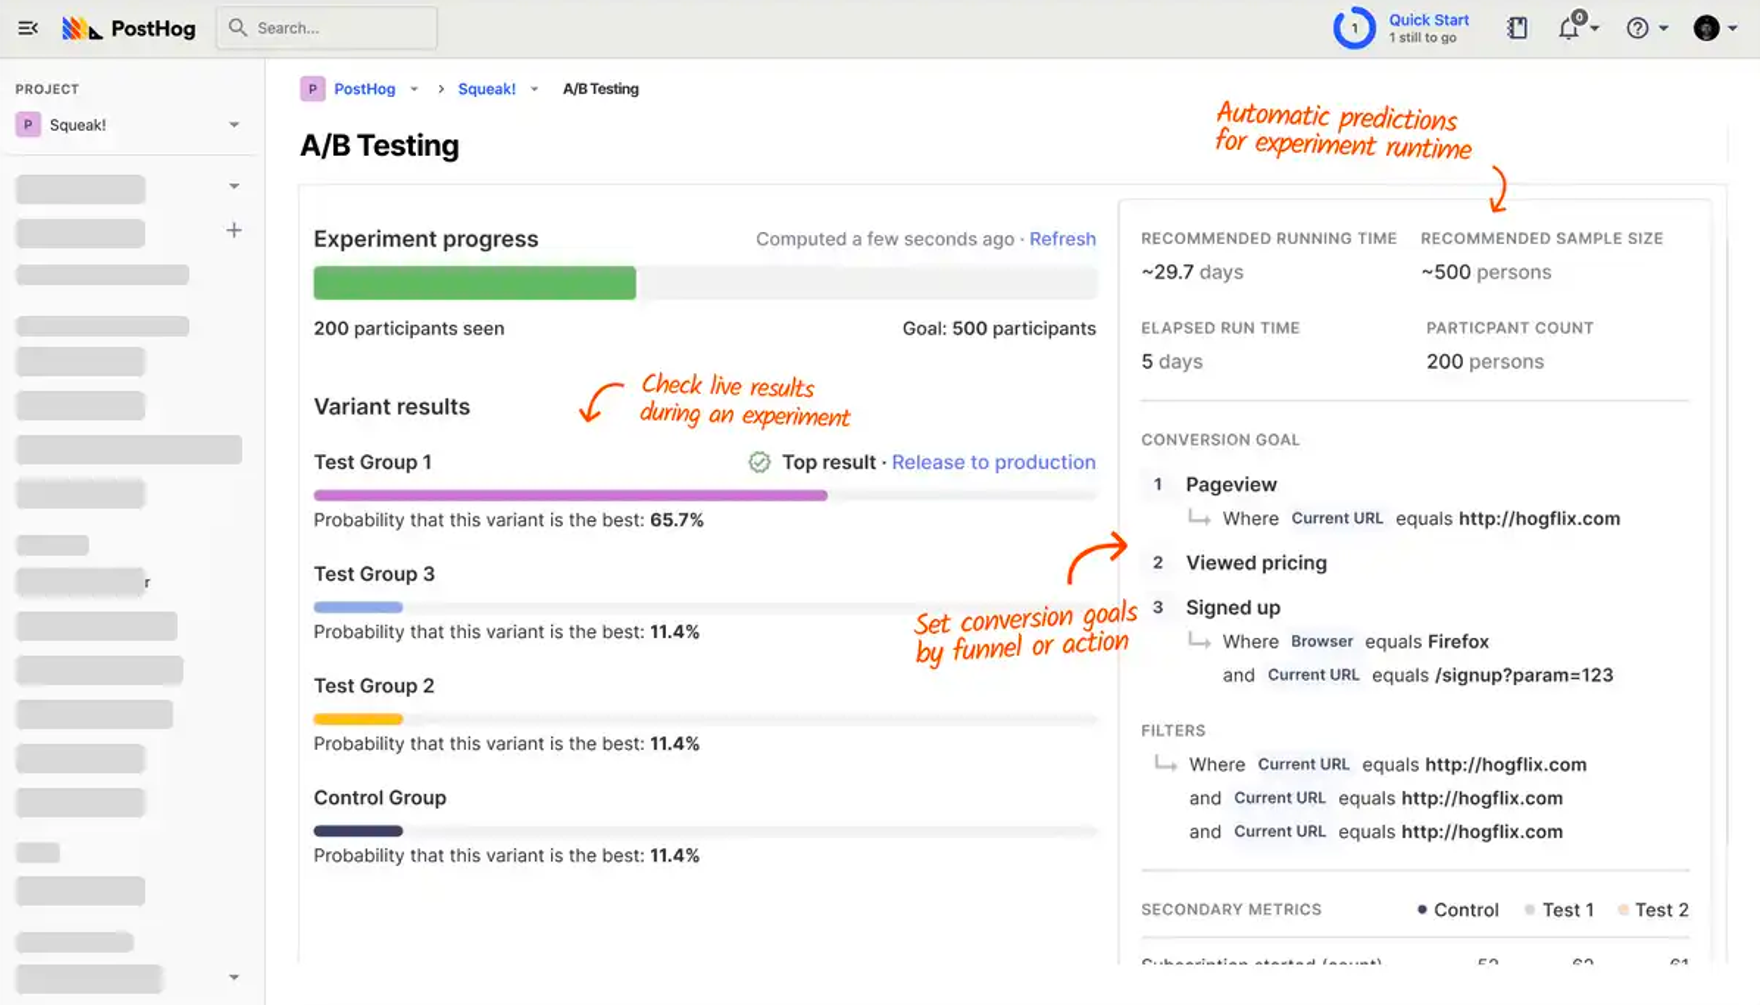This screenshot has width=1760, height=1005.
Task: Click the Refresh link for experiment progress
Action: pyautogui.click(x=1062, y=239)
